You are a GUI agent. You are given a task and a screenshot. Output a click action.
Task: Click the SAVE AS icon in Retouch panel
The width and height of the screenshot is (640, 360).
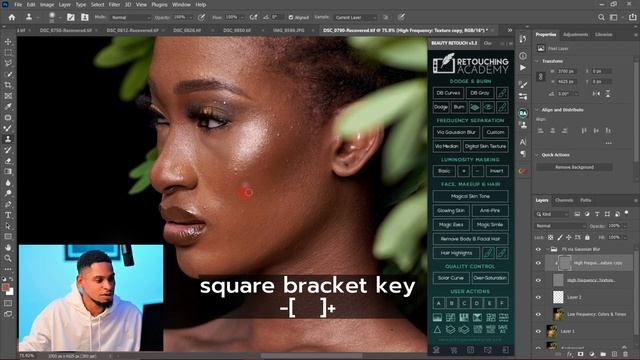[503, 329]
